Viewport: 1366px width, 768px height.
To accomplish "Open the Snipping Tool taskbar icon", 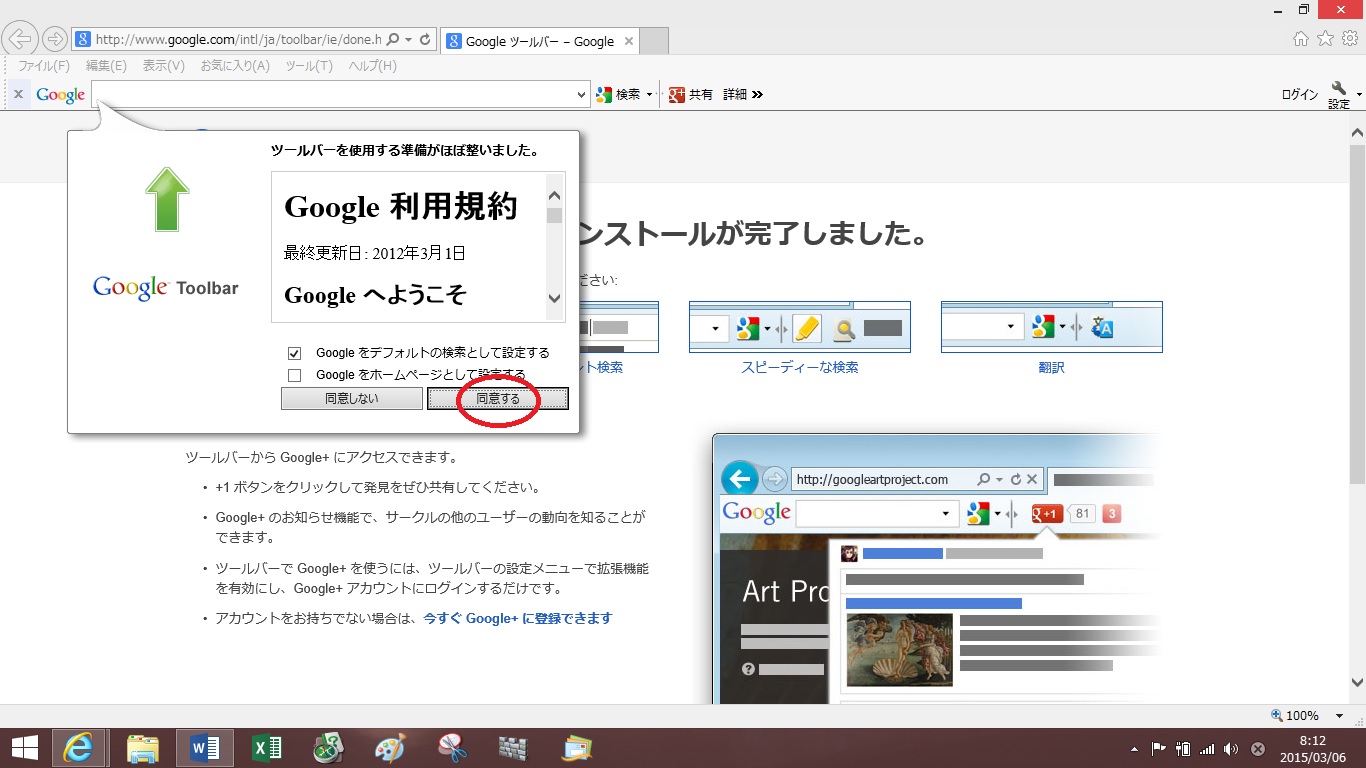I will point(453,748).
